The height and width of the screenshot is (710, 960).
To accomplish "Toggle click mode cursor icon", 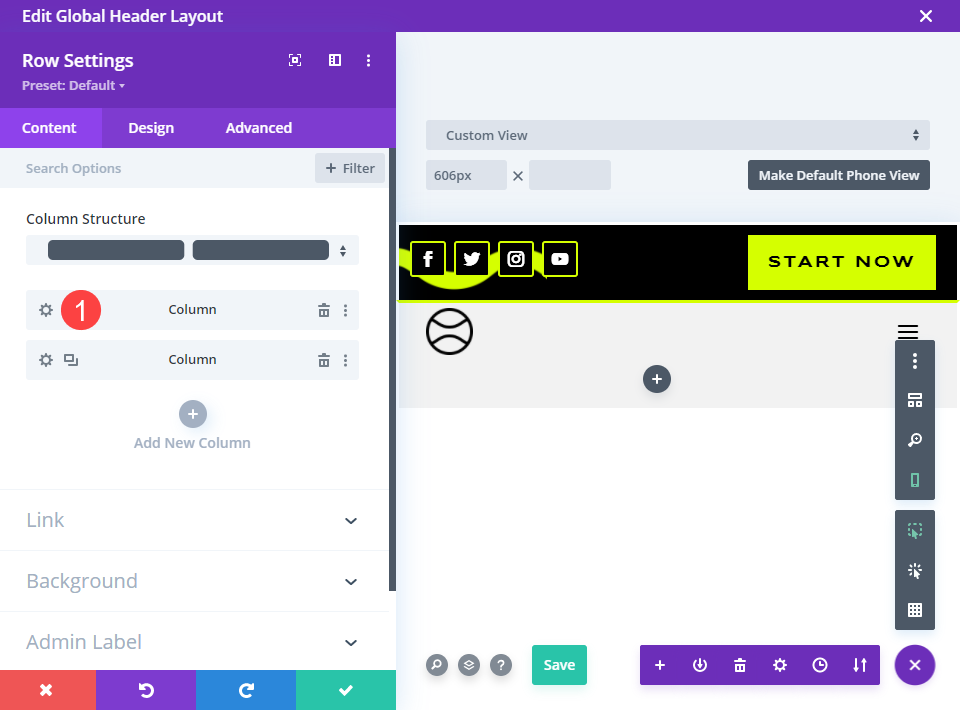I will pos(915,570).
